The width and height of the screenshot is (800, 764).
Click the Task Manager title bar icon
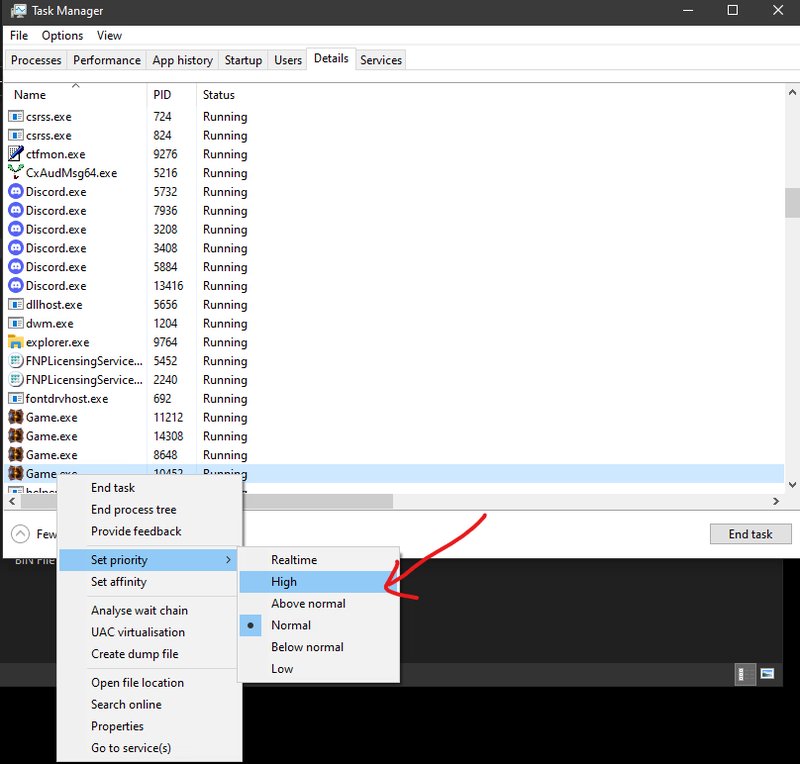pyautogui.click(x=18, y=11)
